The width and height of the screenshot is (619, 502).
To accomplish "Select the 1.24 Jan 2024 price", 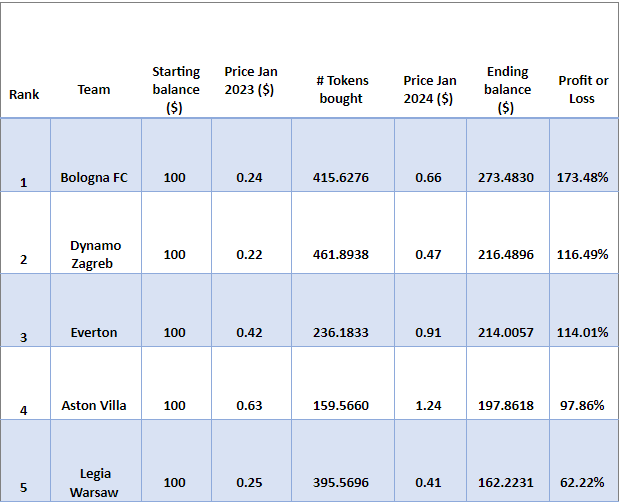I will tap(428, 406).
